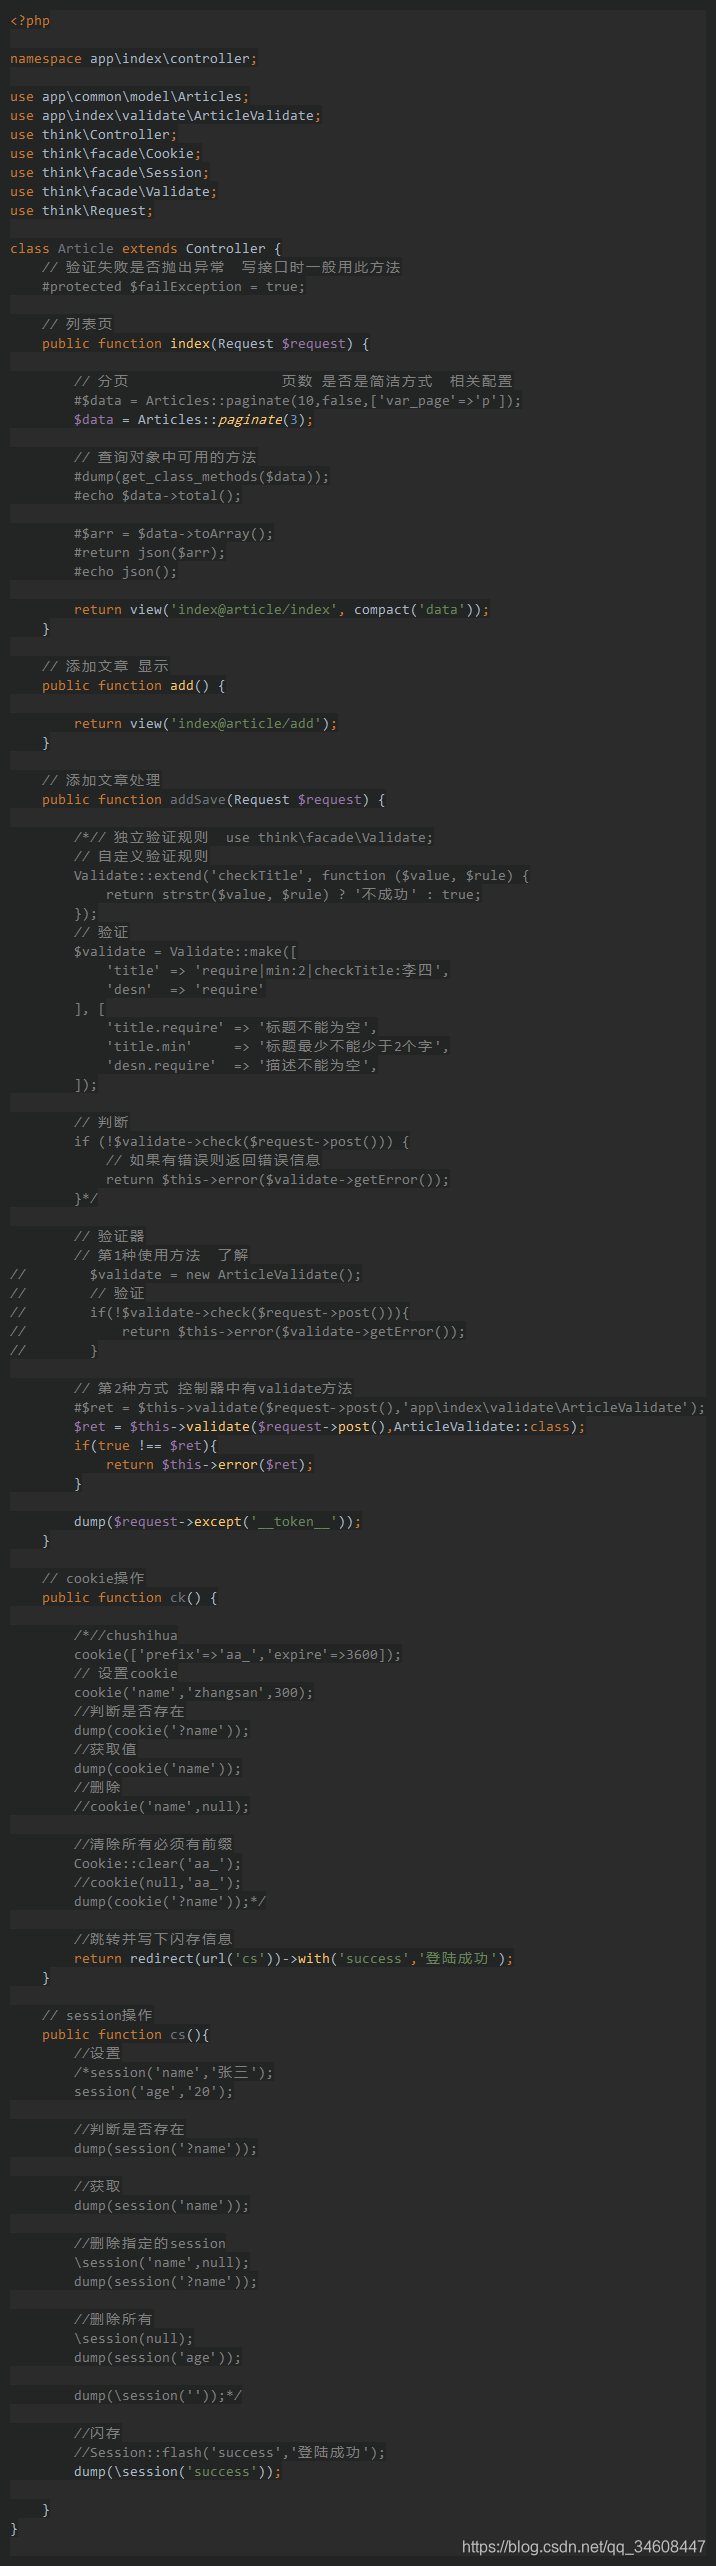
Task: Click the '#$arr = $data->toArray();' line
Action: [x=173, y=534]
